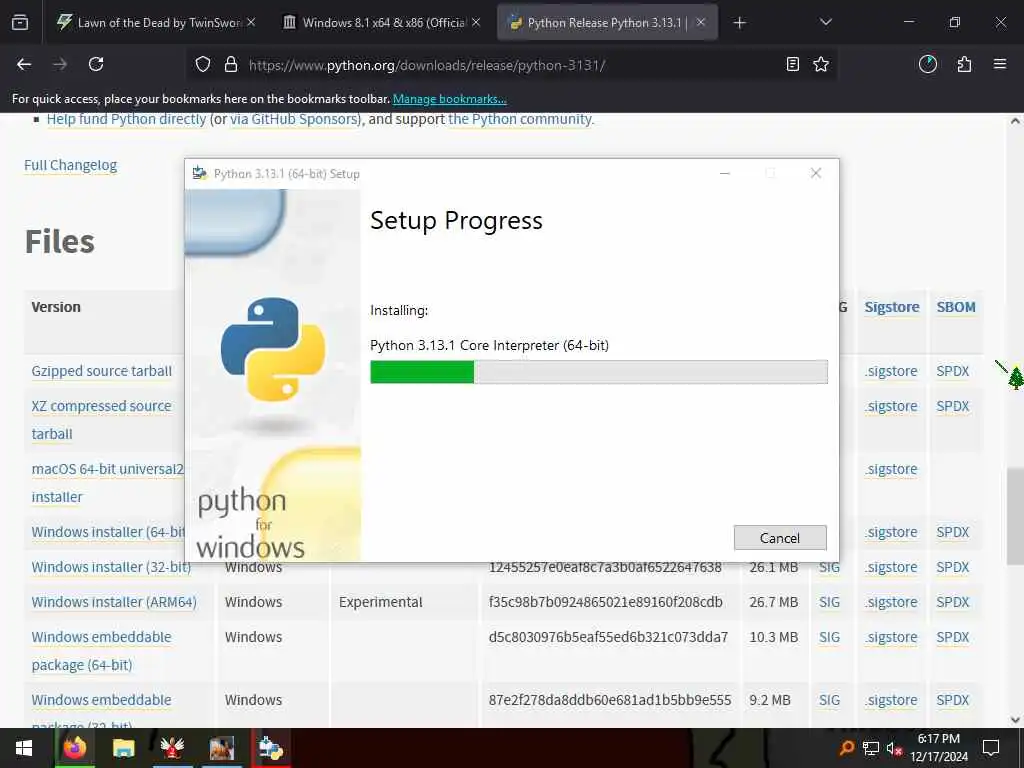Select hash text f35c98b7b0924865021e89160f208cdb

pyautogui.click(x=605, y=602)
